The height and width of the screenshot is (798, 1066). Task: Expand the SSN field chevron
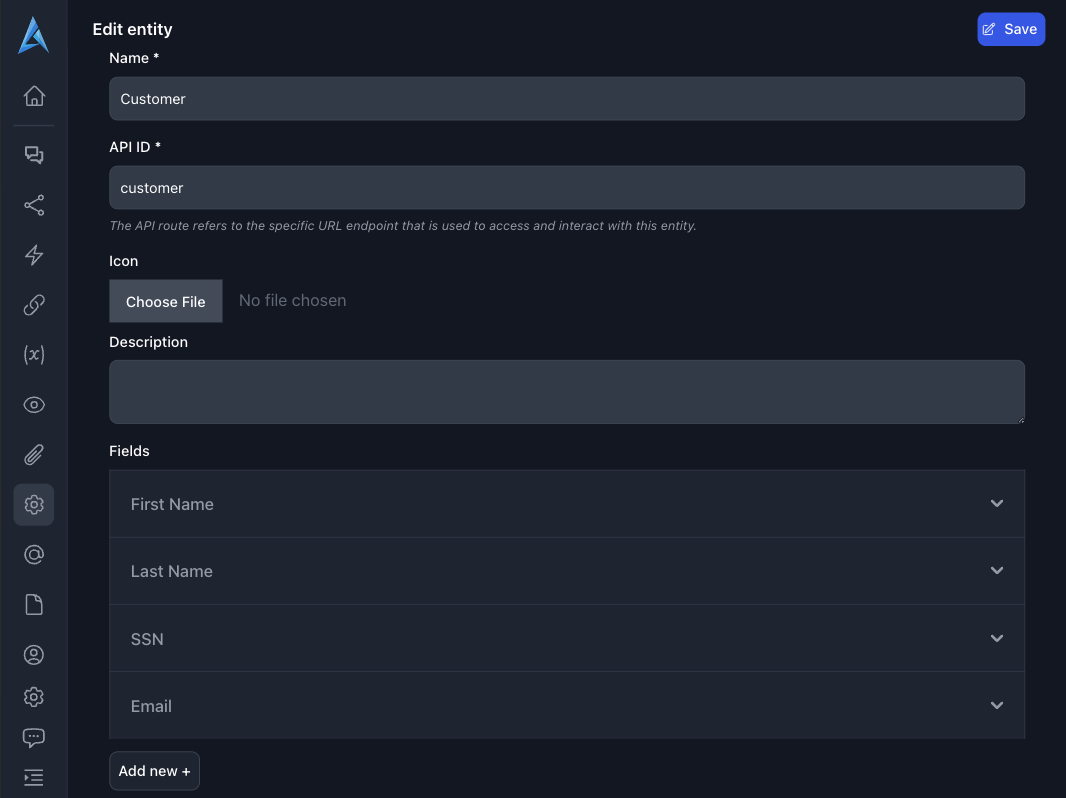pos(996,638)
